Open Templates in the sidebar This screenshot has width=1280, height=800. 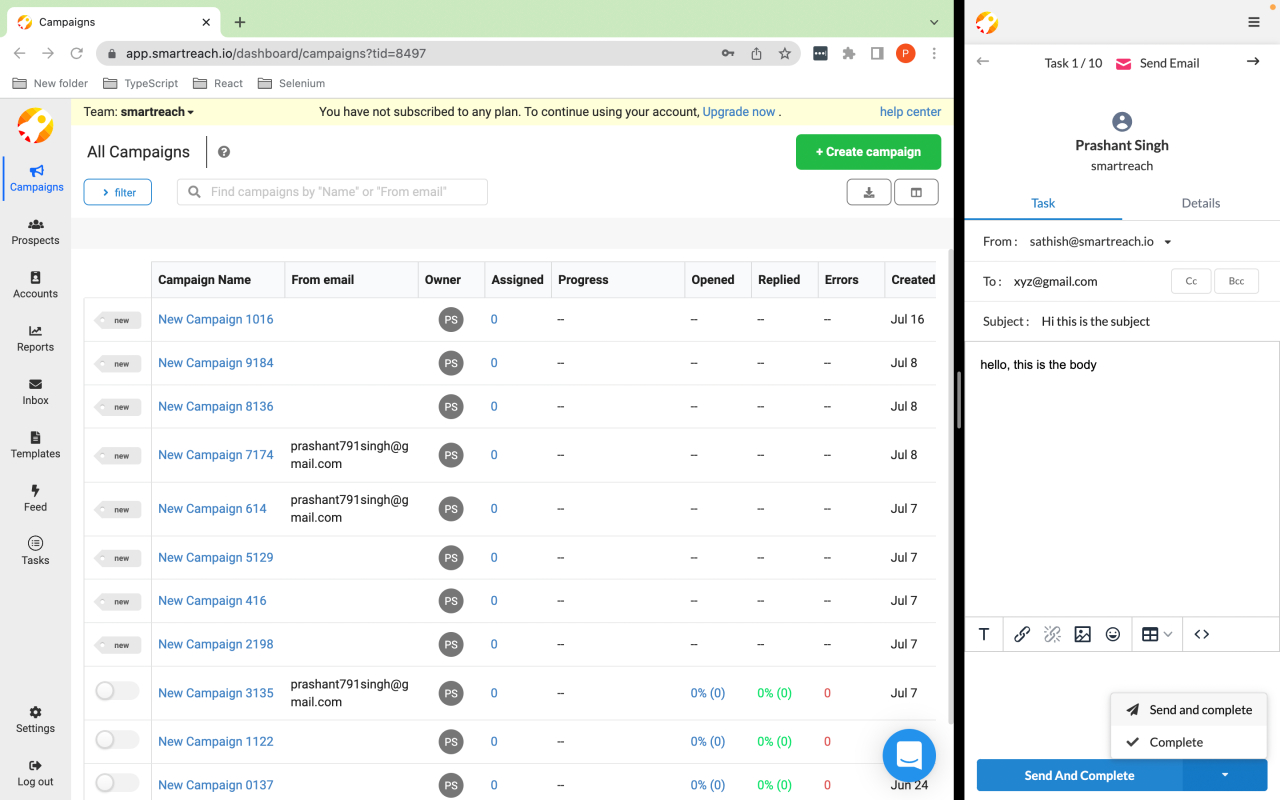pos(36,445)
